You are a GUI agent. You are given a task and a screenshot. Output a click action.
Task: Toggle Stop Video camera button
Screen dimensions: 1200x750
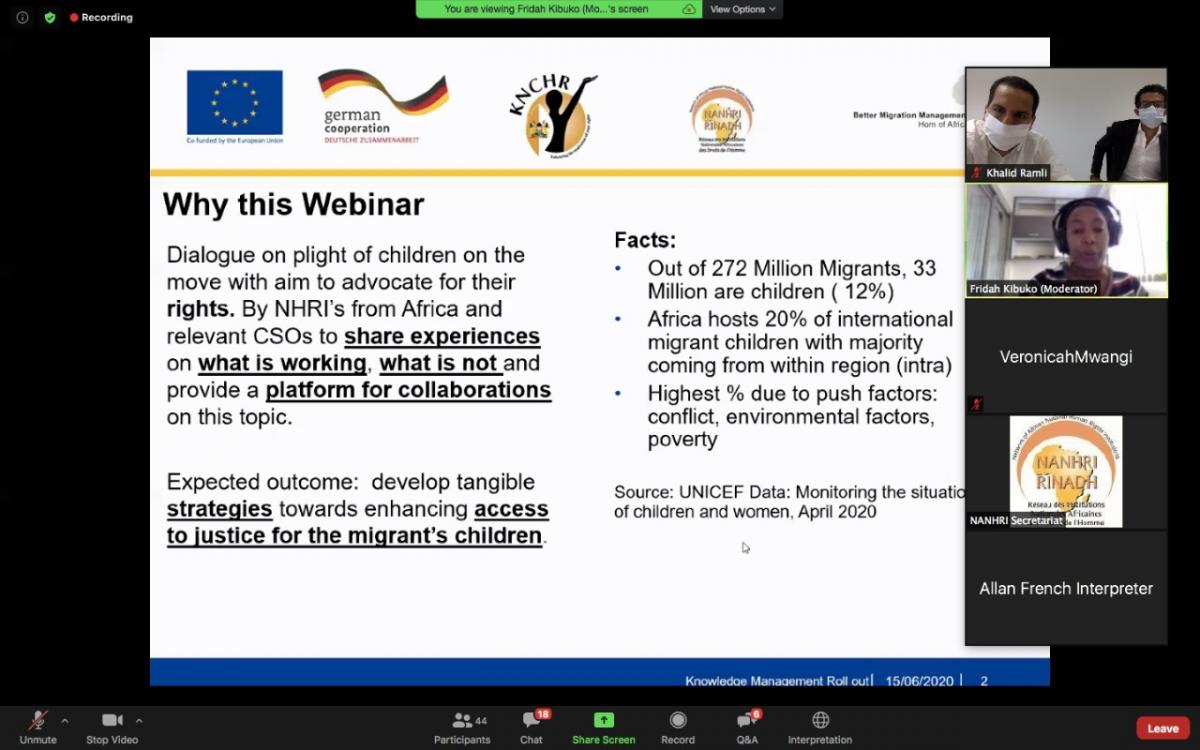pos(112,721)
